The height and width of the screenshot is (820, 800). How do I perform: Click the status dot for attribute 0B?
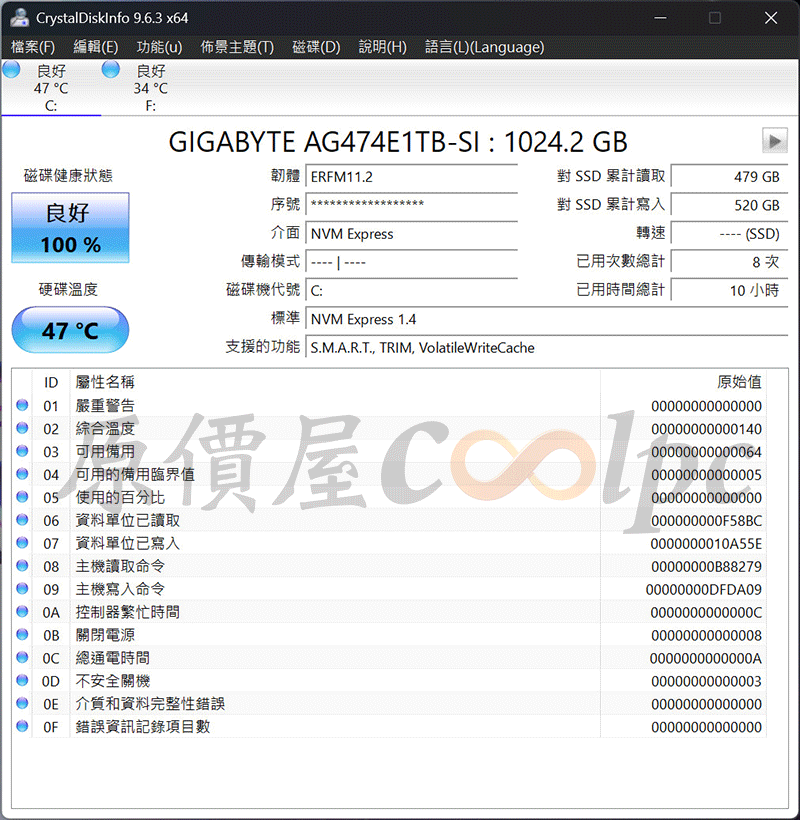[22, 634]
